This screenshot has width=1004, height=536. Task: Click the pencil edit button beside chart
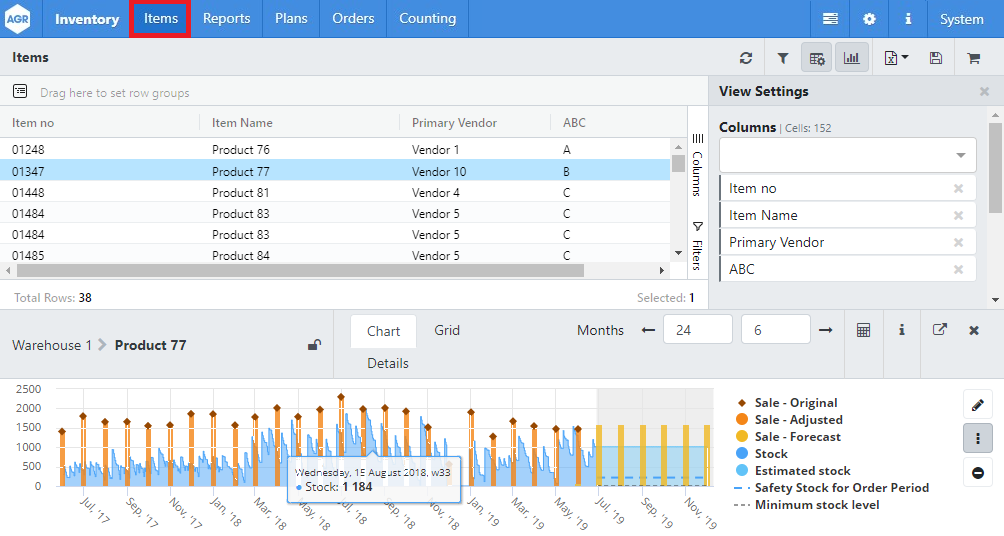(977, 404)
